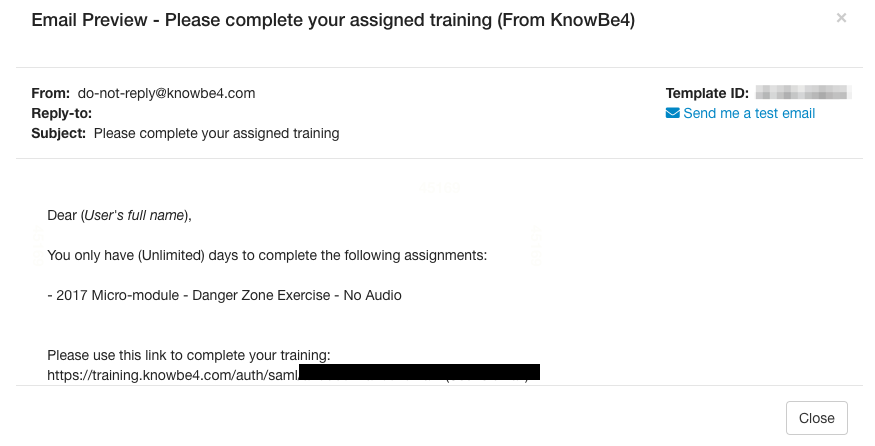This screenshot has width=875, height=446.
Task: Click the 'Template ID:' label
Action: click(707, 93)
